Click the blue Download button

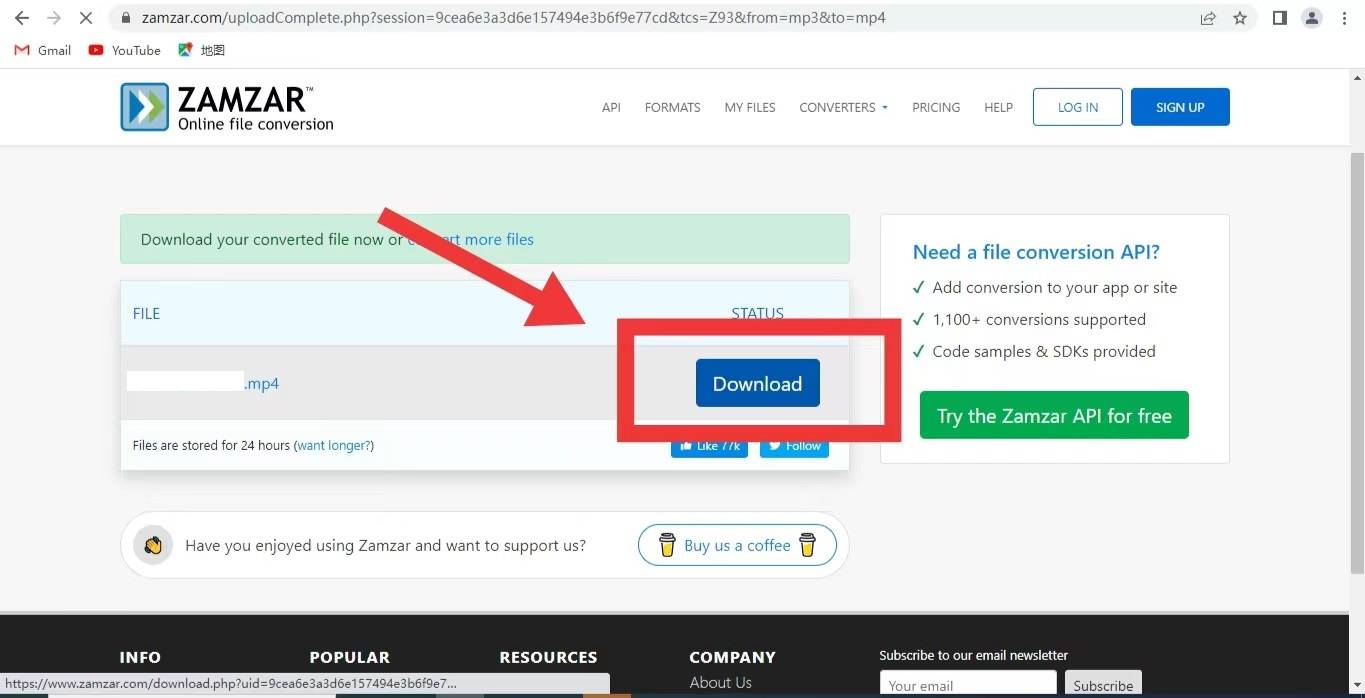click(758, 383)
